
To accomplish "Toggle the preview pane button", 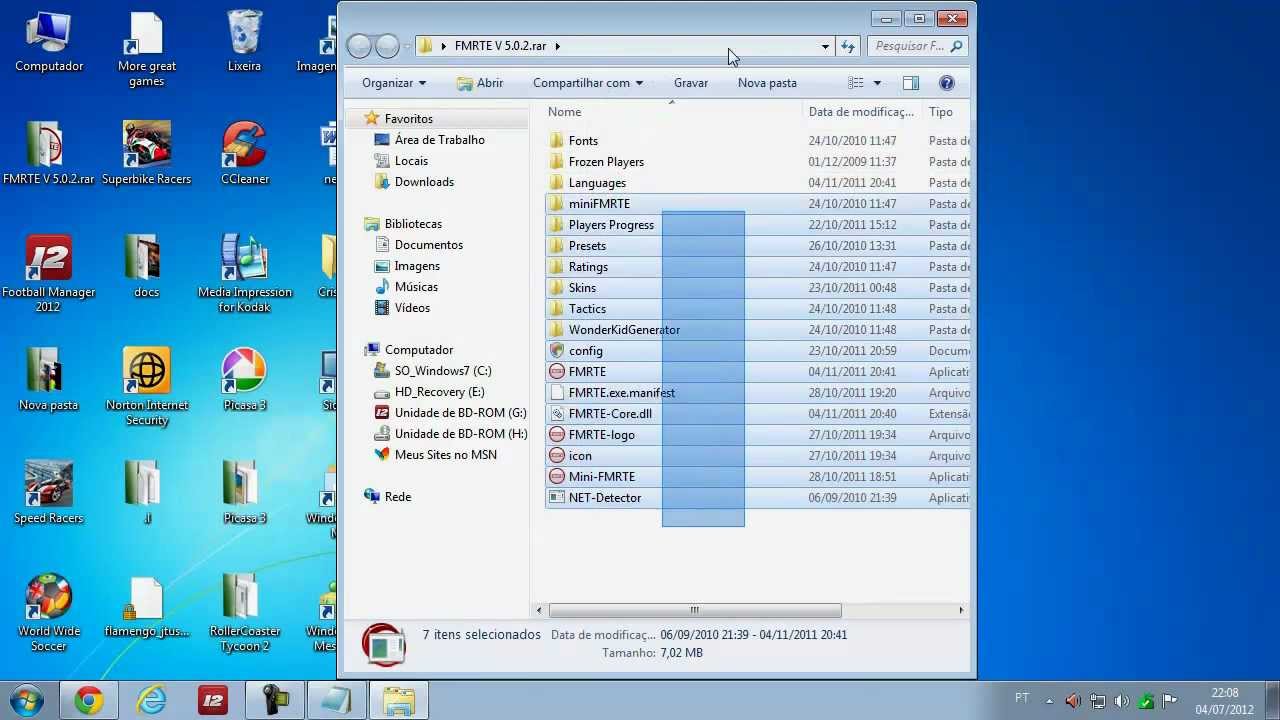I will coord(911,83).
